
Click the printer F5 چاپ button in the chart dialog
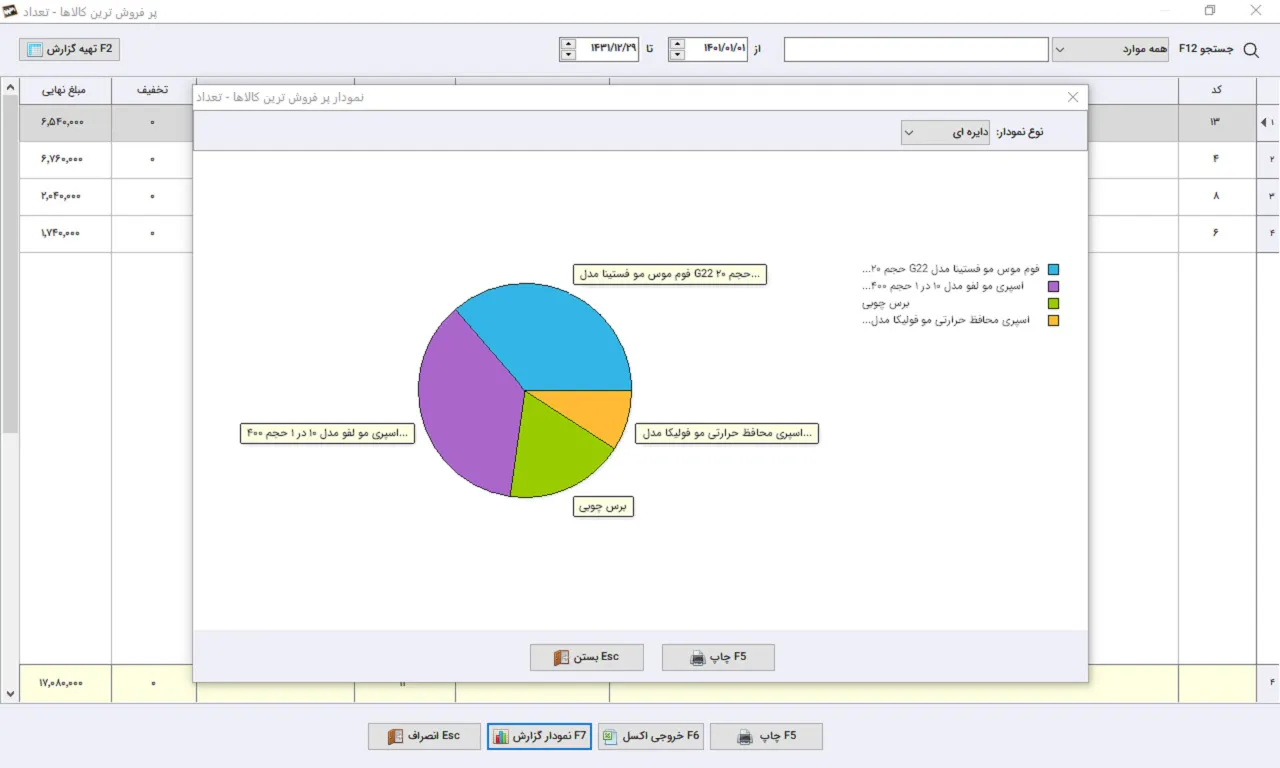coord(718,657)
